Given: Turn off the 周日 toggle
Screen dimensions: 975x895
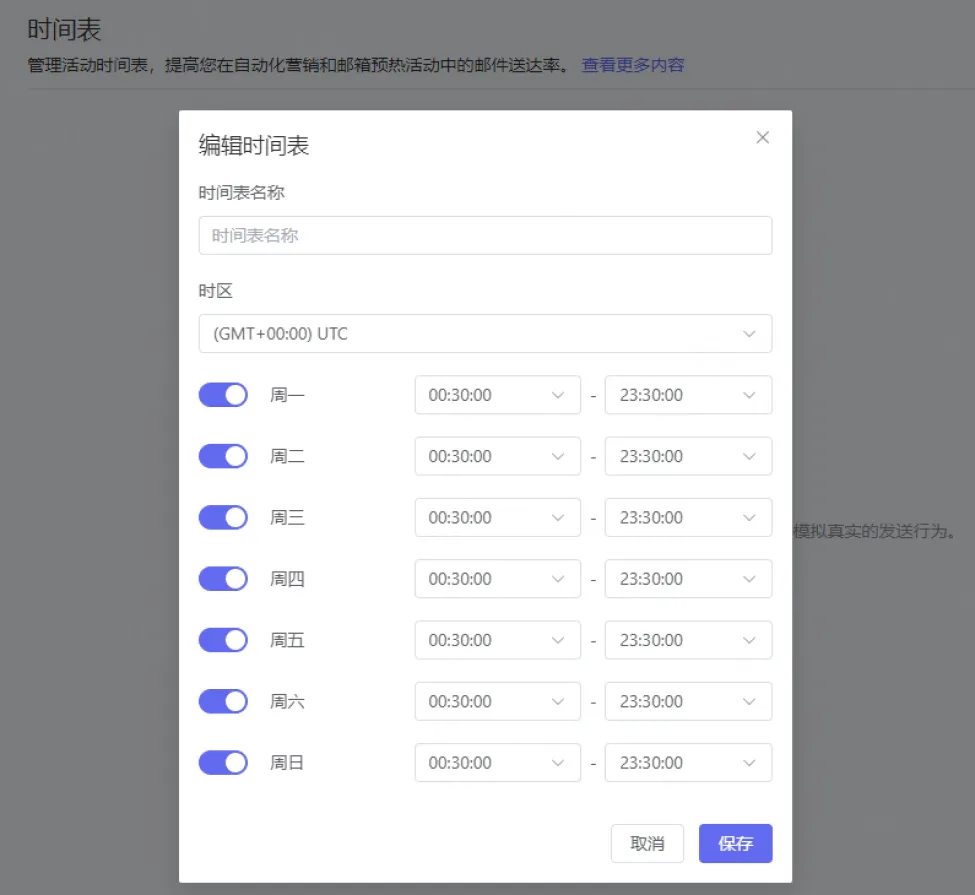Looking at the screenshot, I should click(223, 763).
